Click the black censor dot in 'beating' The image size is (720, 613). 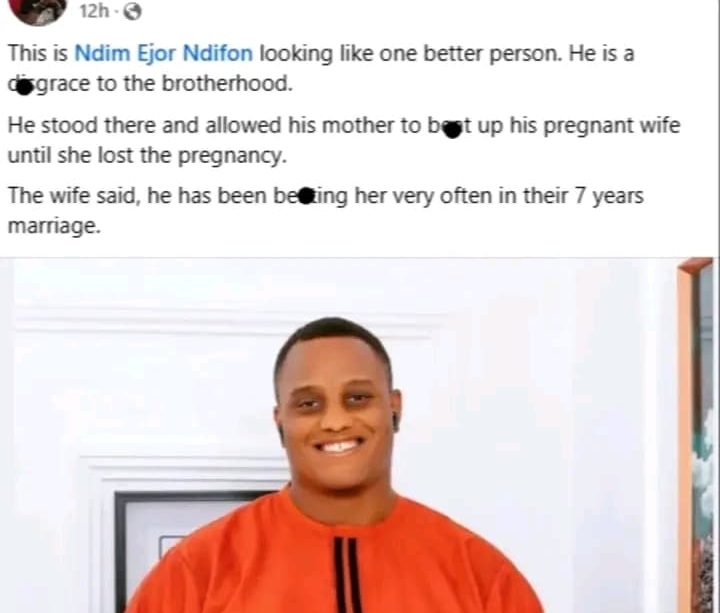point(306,196)
